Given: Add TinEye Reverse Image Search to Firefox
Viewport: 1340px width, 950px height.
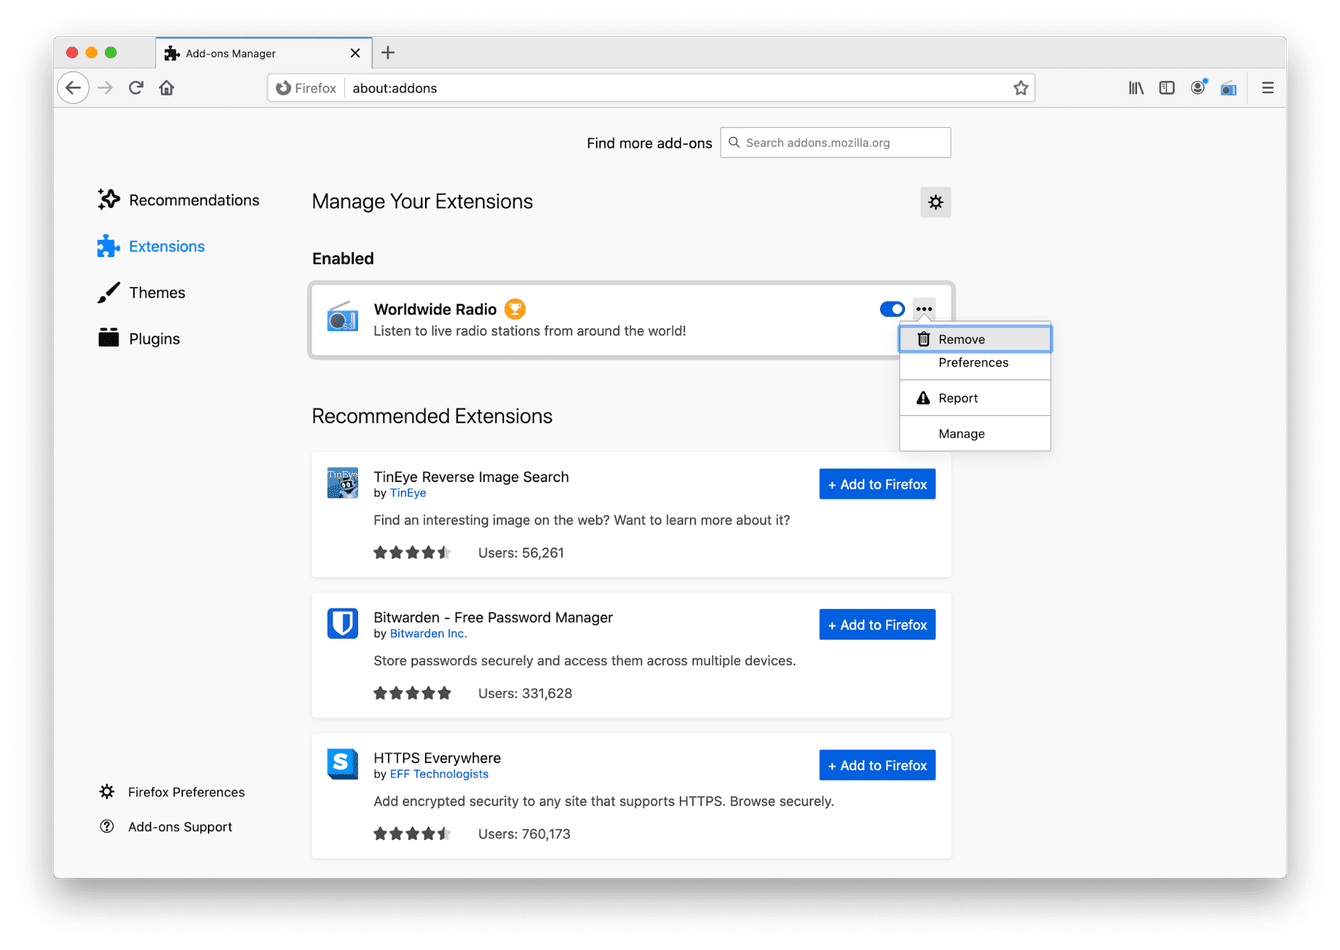Looking at the screenshot, I should coord(877,484).
